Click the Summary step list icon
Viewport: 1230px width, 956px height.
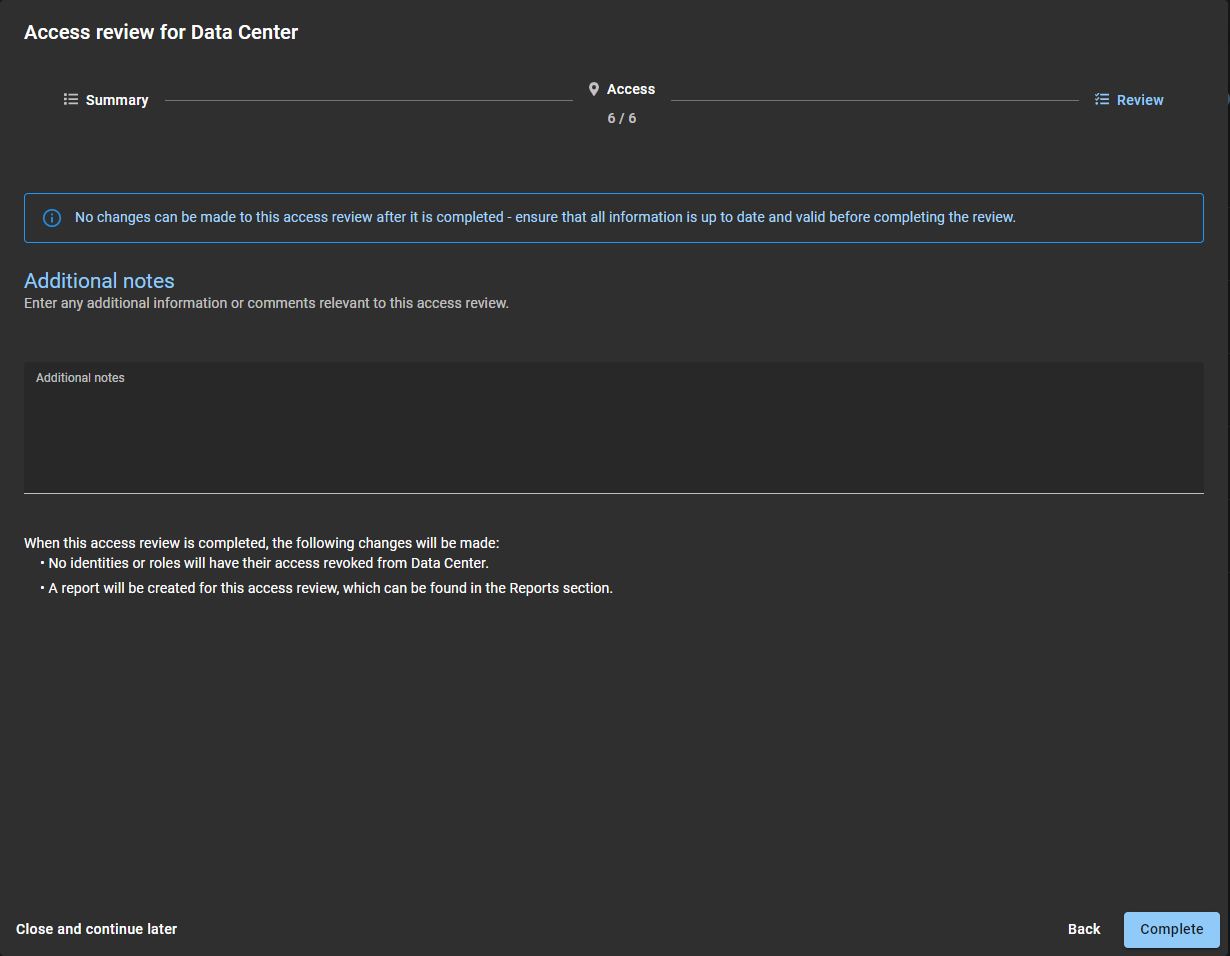click(x=71, y=100)
